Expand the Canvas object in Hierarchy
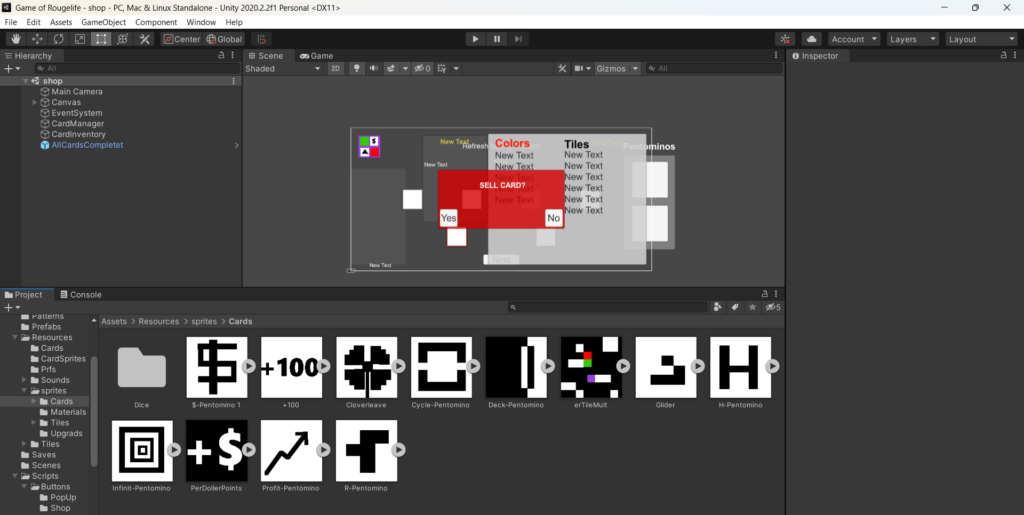The width and height of the screenshot is (1024, 515). (35, 102)
